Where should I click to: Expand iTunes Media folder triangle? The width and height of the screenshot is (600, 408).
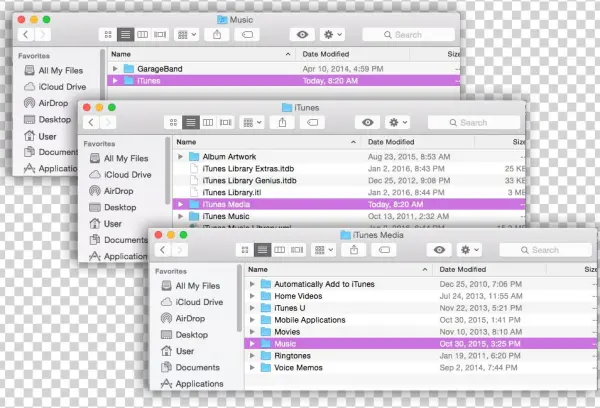click(x=180, y=204)
